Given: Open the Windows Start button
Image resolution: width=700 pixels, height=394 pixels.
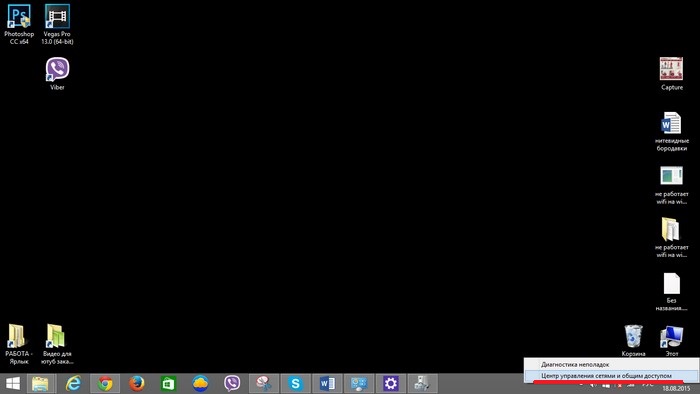Looking at the screenshot, I should point(12,383).
